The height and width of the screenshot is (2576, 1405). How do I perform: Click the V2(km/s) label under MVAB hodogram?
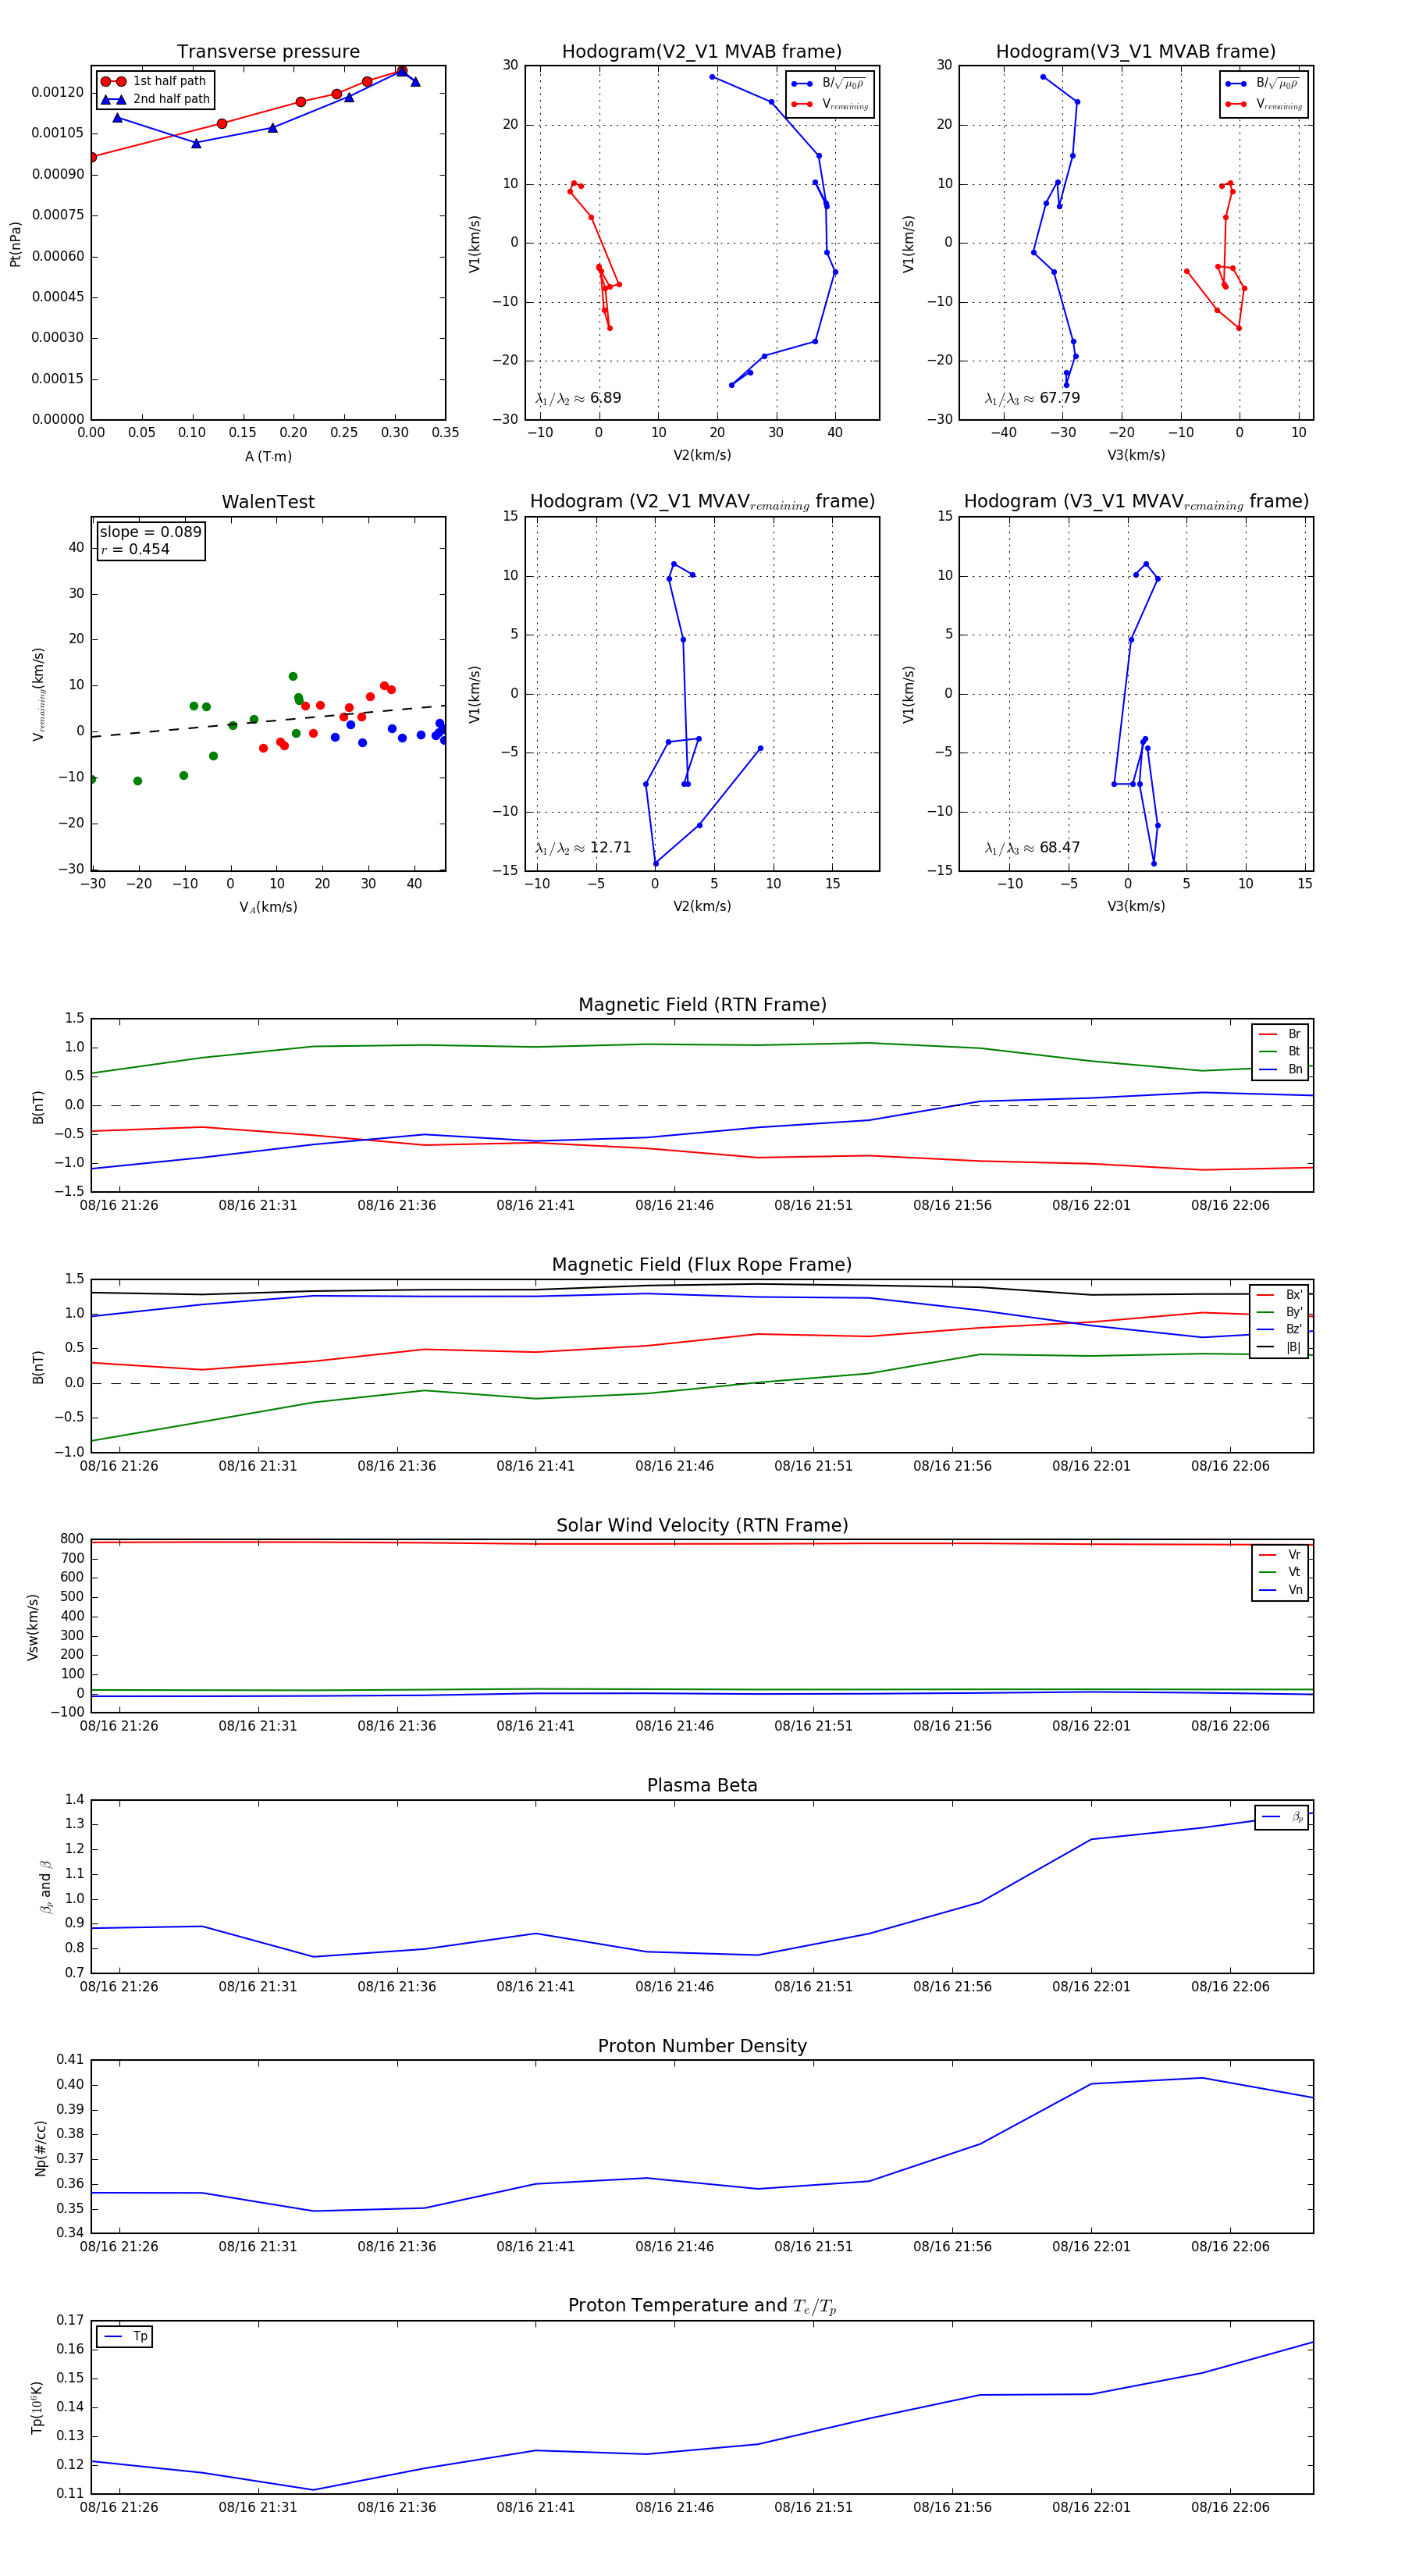click(702, 455)
